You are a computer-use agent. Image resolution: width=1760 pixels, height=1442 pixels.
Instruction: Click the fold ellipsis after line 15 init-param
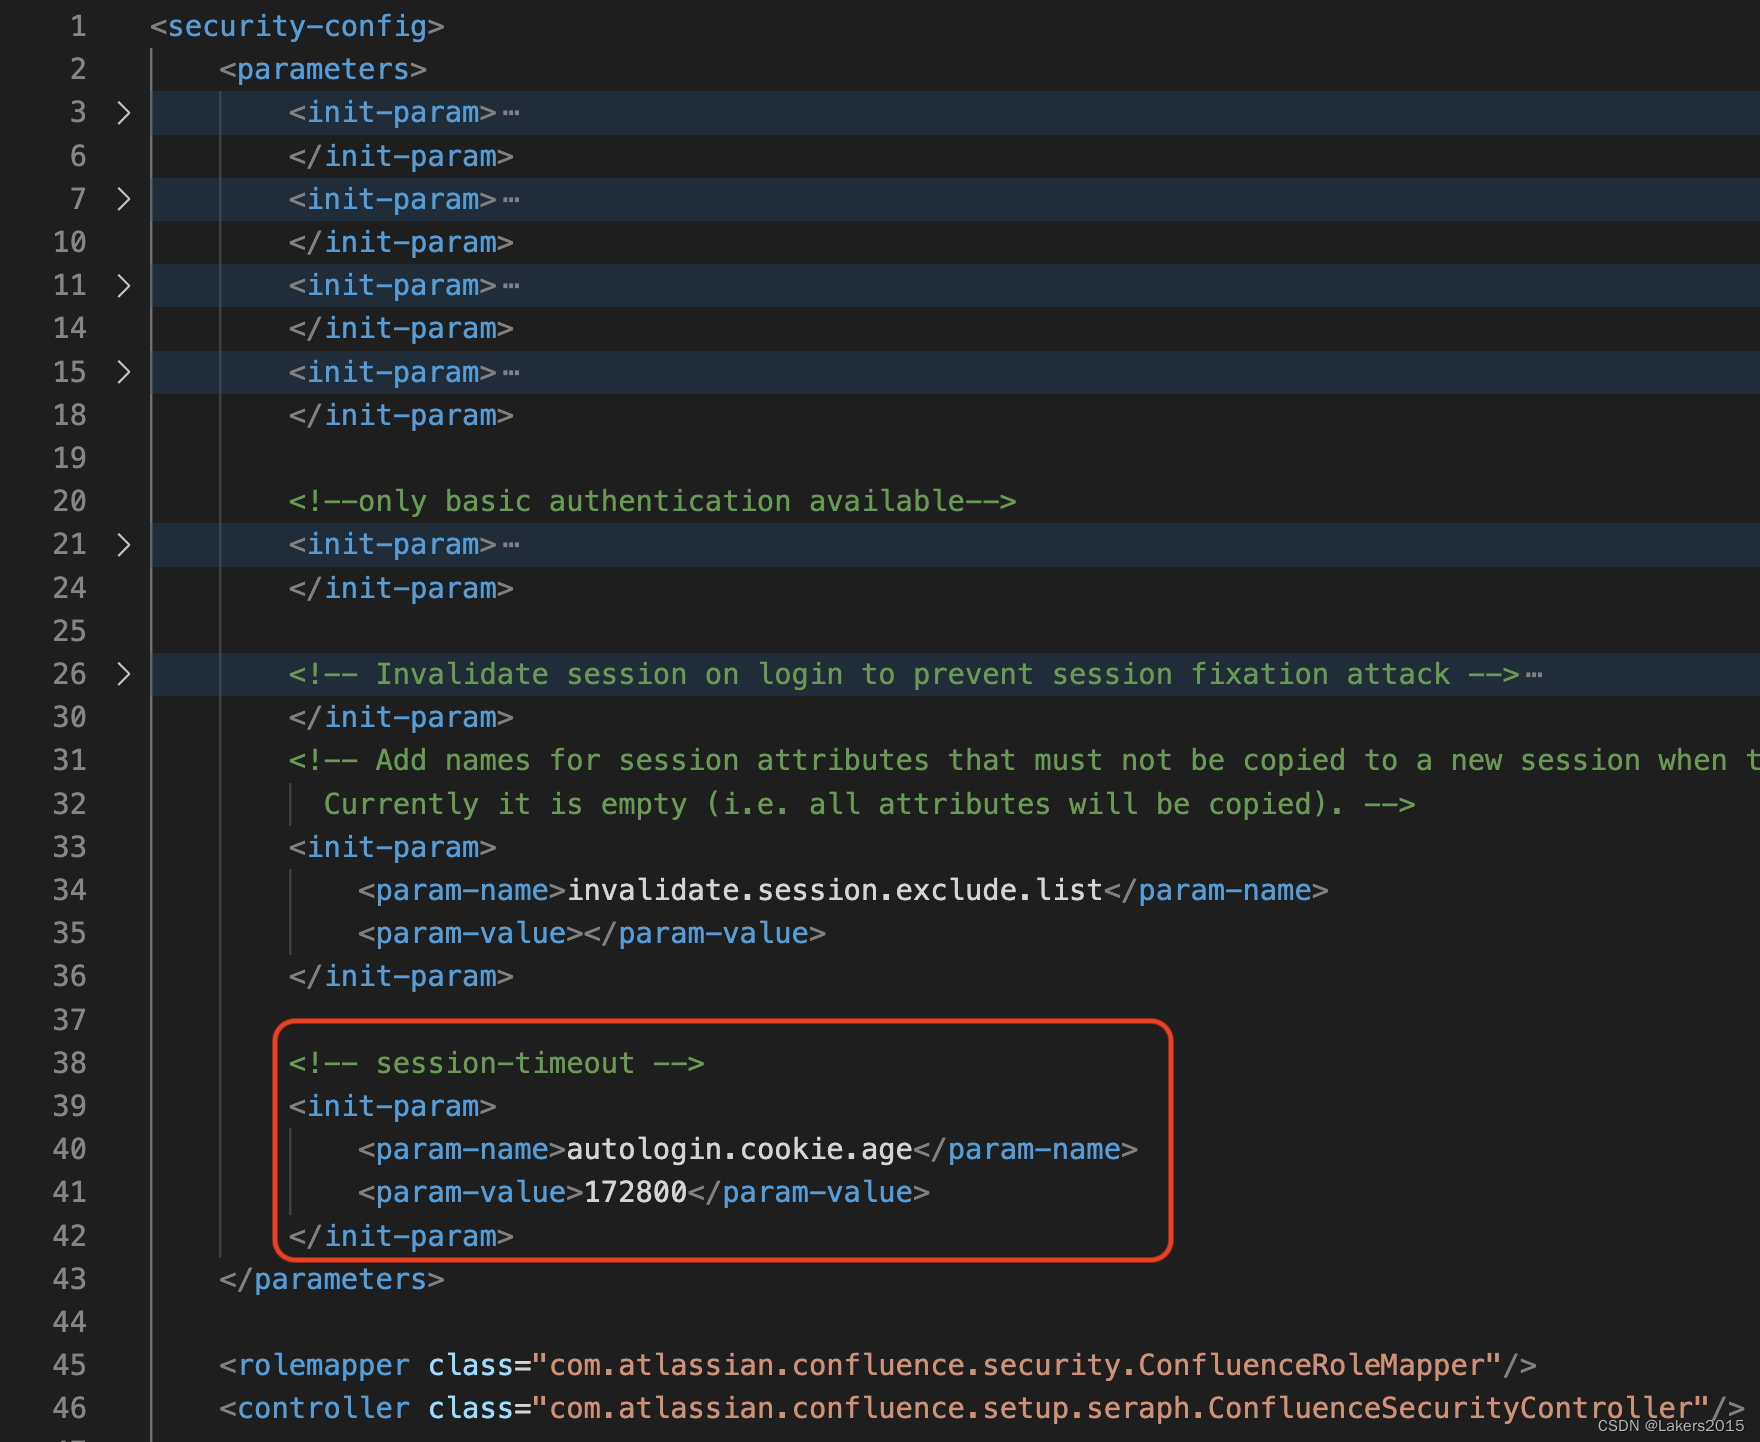pos(511,373)
